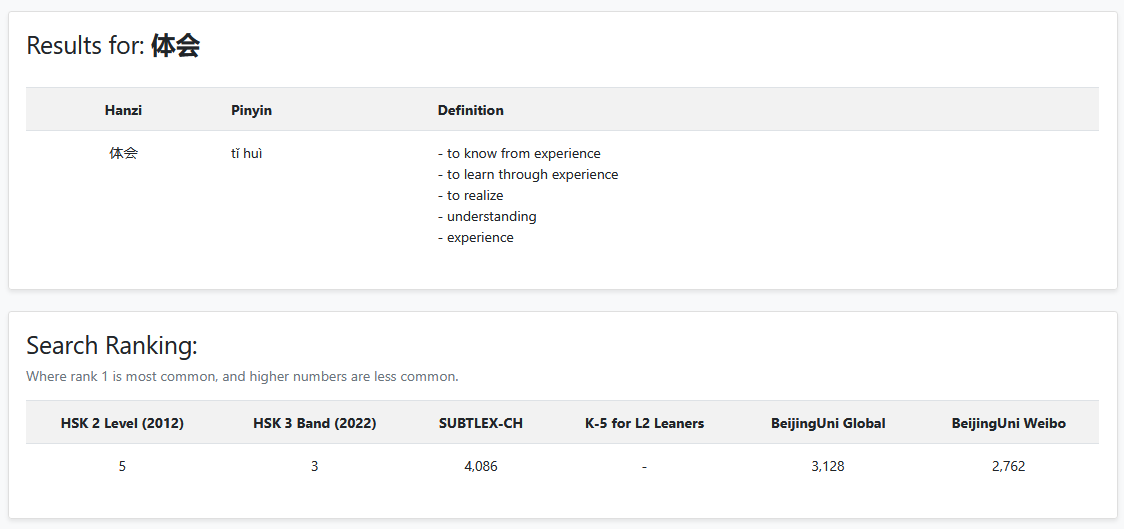Screen dimensions: 1124x529
Task: Click the BeijingUni Weibo column header
Action: pos(1009,423)
